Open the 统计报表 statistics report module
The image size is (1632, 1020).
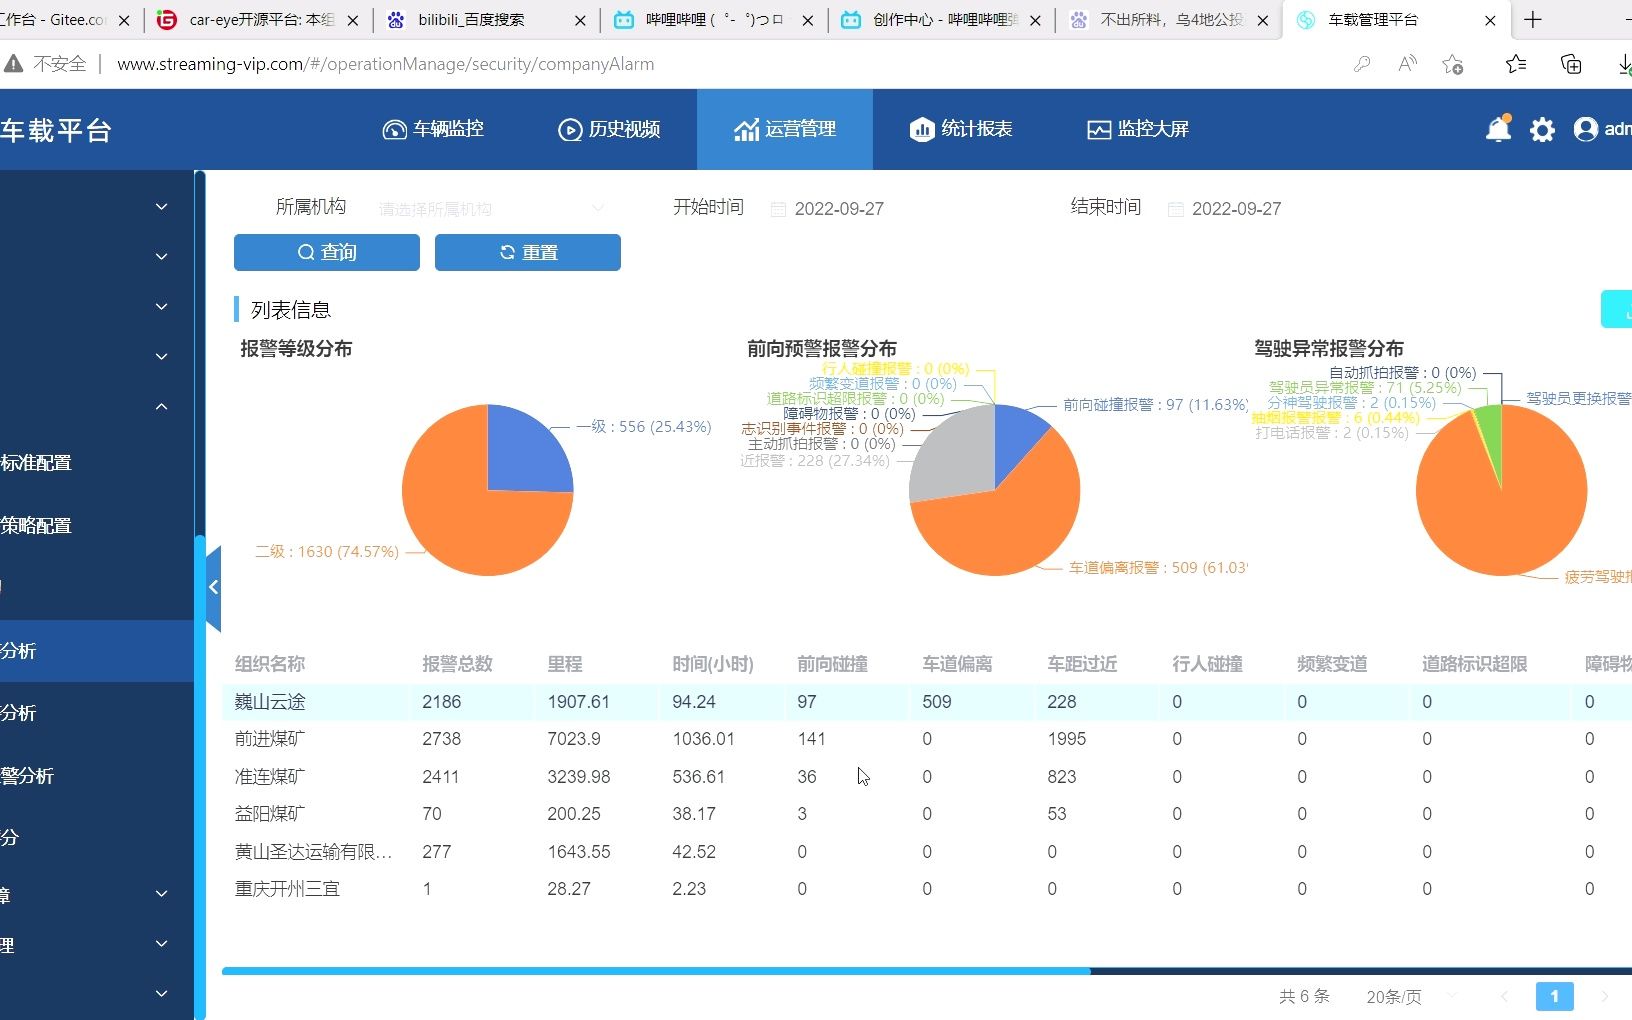[961, 129]
